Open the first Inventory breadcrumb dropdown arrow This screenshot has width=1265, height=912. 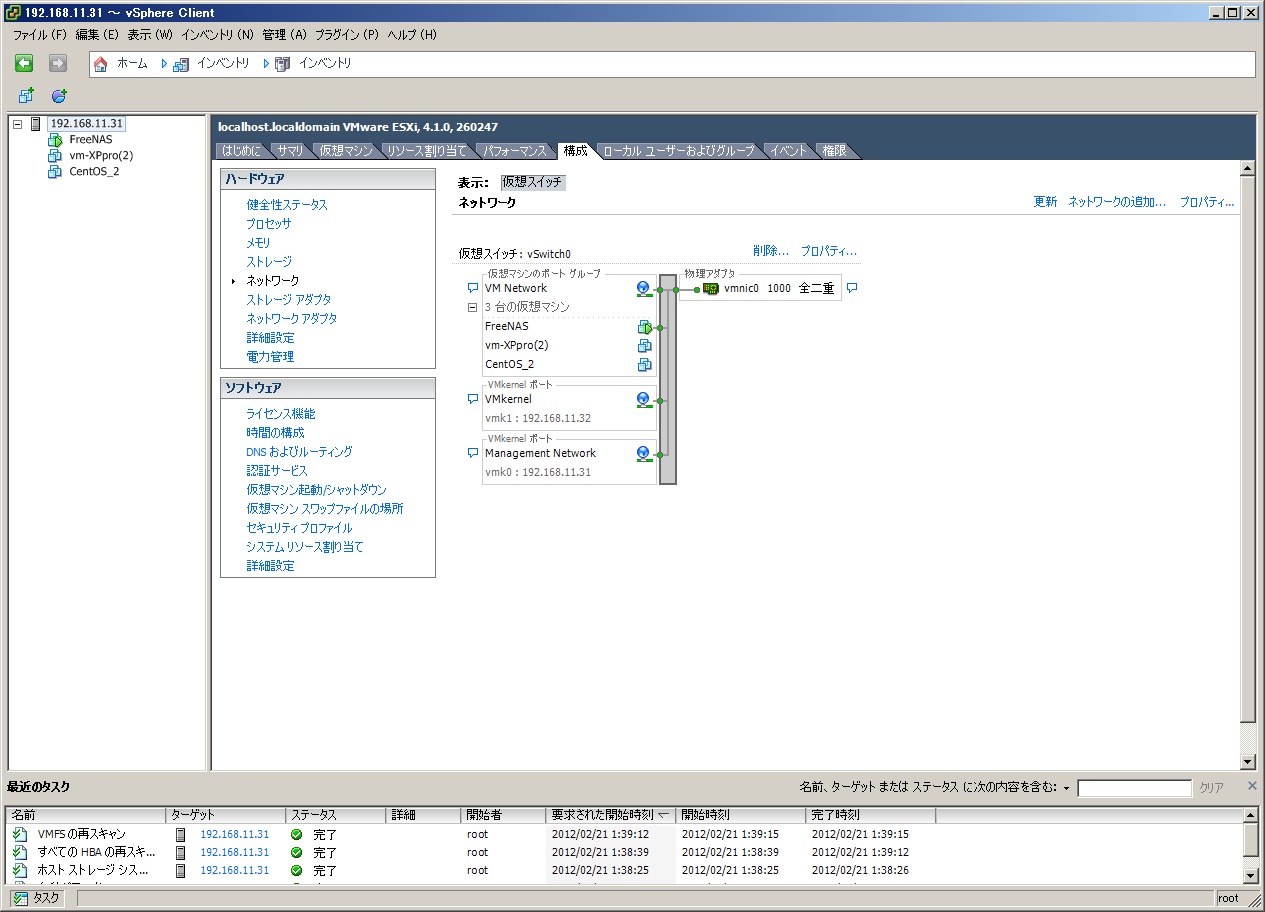(x=165, y=64)
